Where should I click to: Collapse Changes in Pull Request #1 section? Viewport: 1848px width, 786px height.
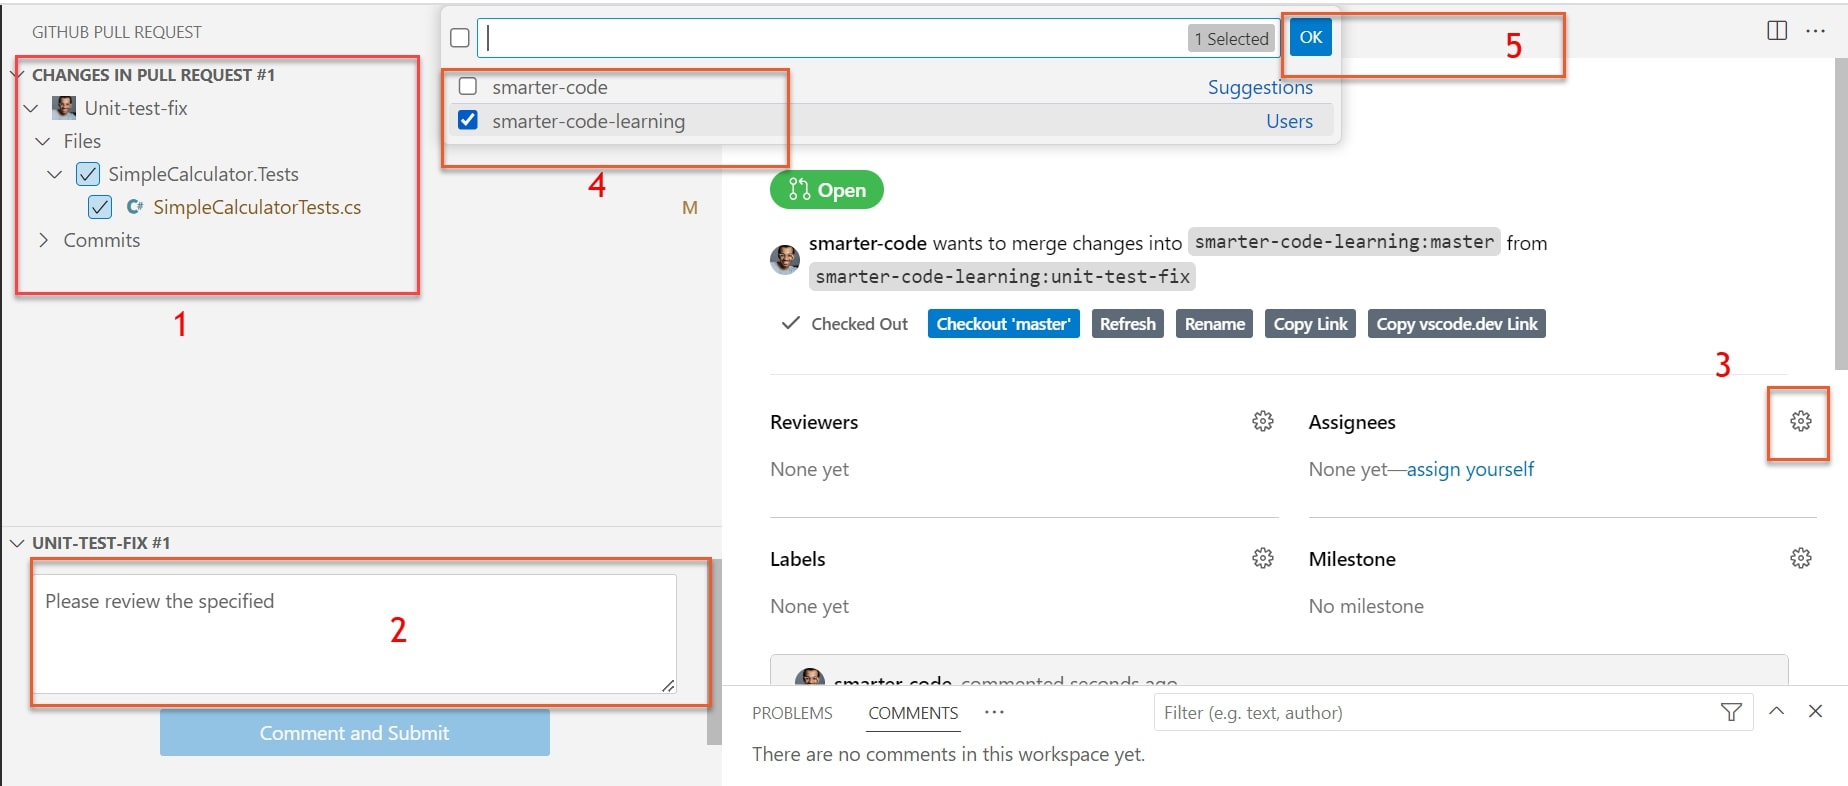[x=17, y=75]
